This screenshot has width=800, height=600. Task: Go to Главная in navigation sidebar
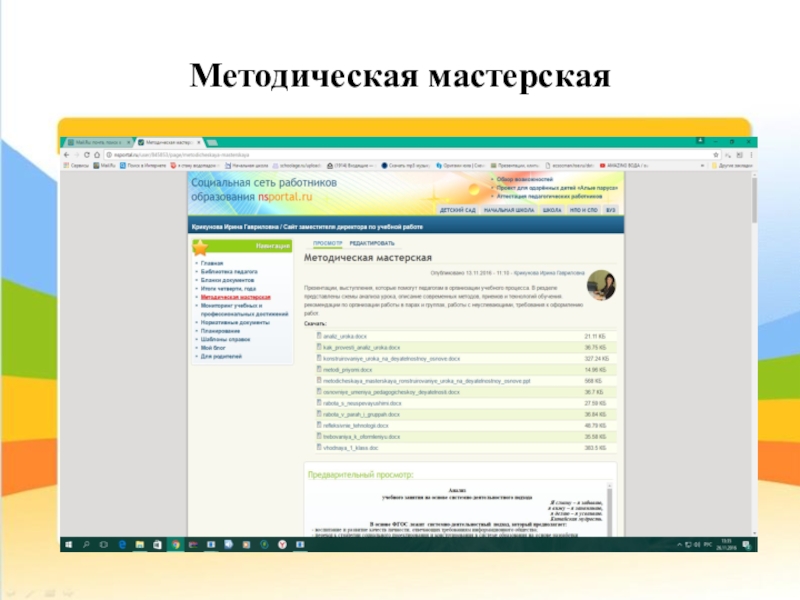(x=212, y=262)
